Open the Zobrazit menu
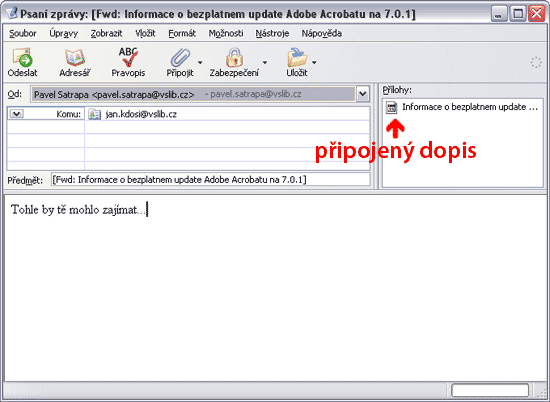 click(x=106, y=33)
